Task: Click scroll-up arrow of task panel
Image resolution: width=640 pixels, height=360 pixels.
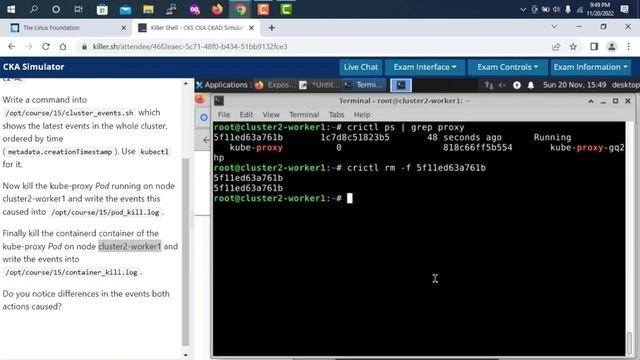Action: 186,83
